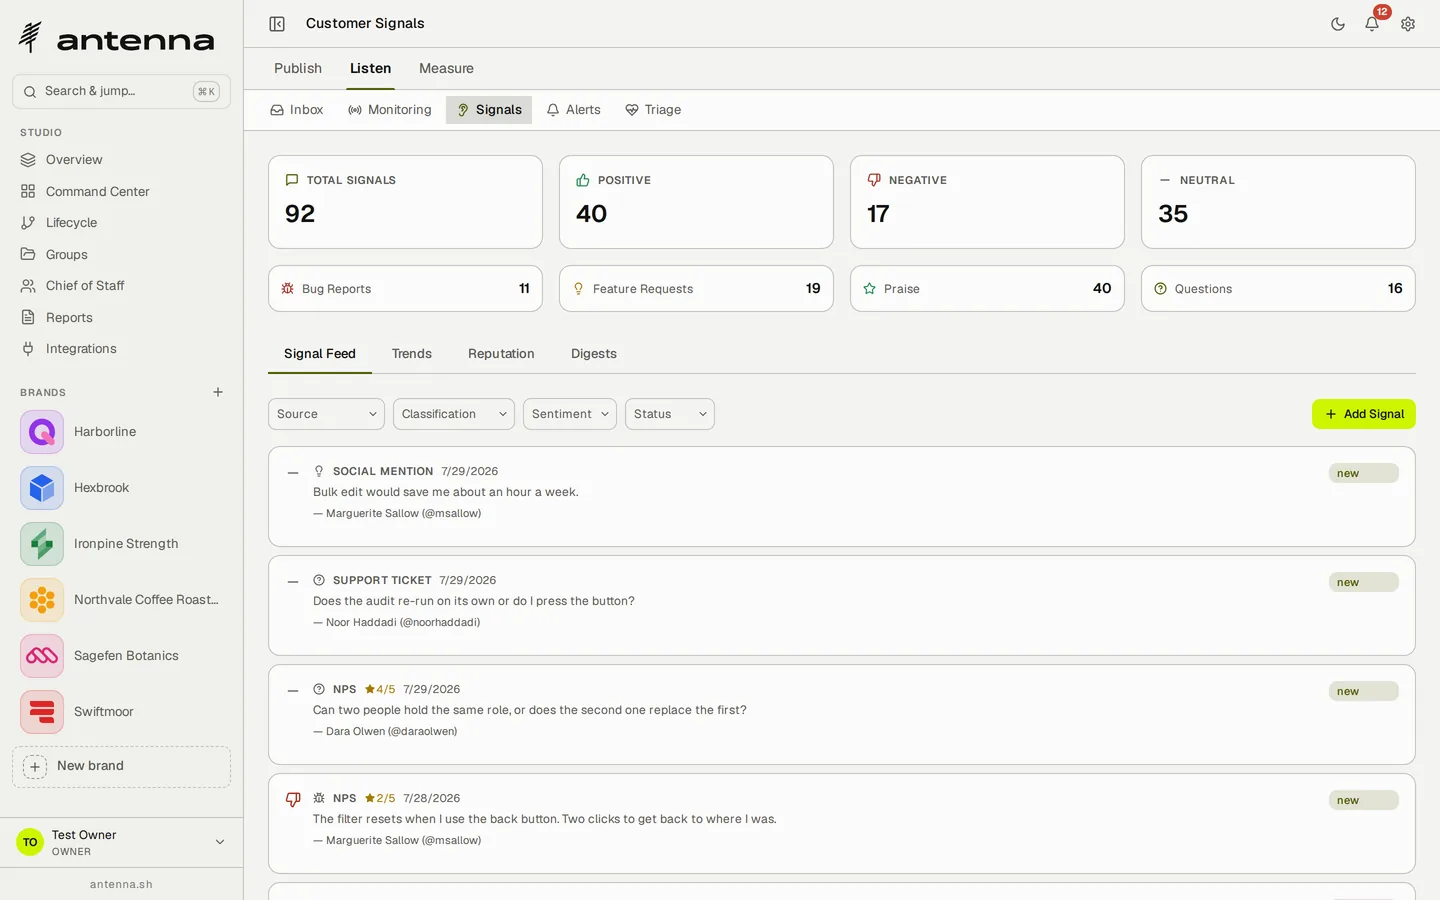Click the antenna logo

point(116,38)
